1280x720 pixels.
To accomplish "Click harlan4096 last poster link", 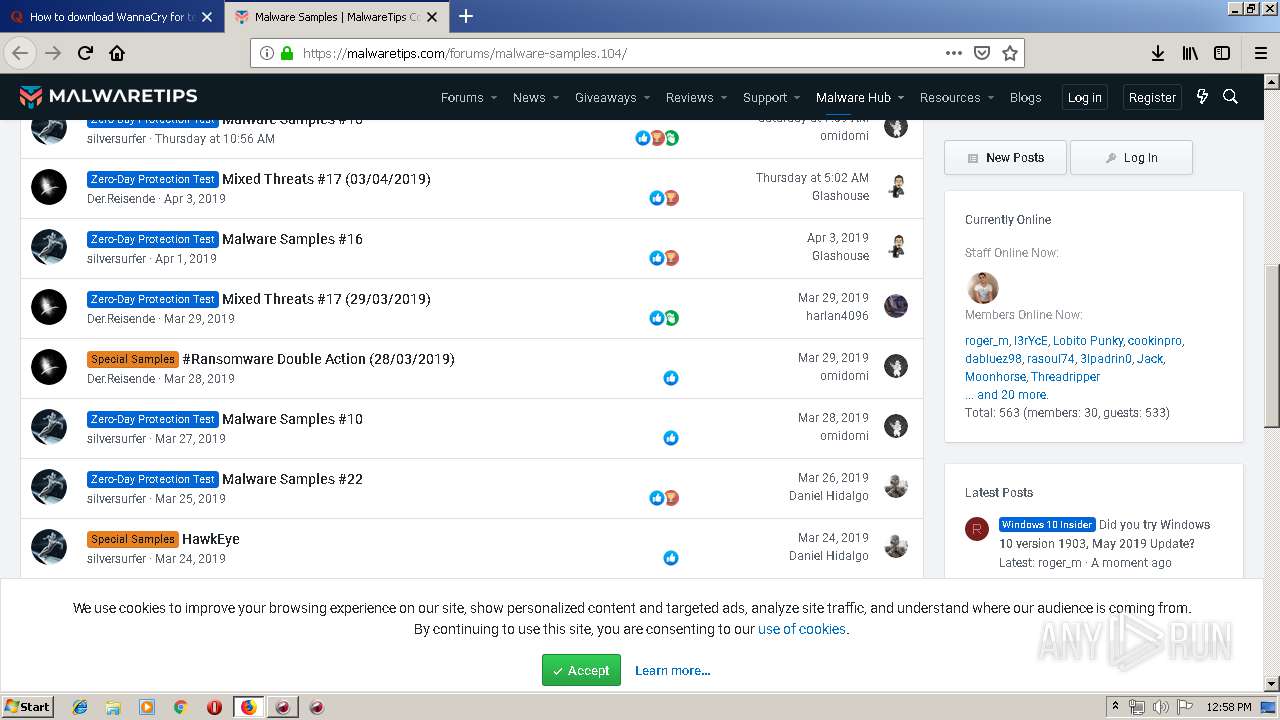I will point(837,316).
